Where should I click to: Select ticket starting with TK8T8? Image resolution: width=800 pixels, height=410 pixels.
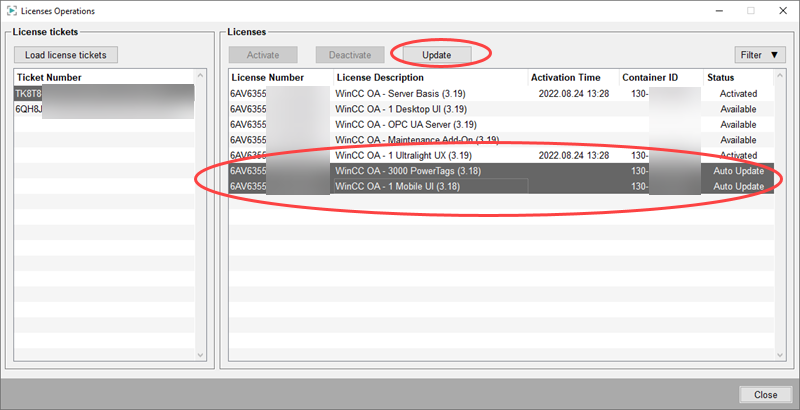[x=105, y=94]
